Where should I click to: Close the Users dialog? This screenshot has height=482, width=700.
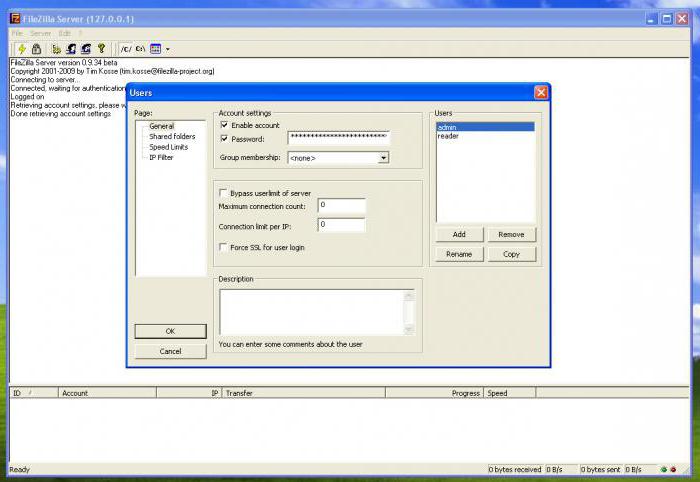pos(541,92)
